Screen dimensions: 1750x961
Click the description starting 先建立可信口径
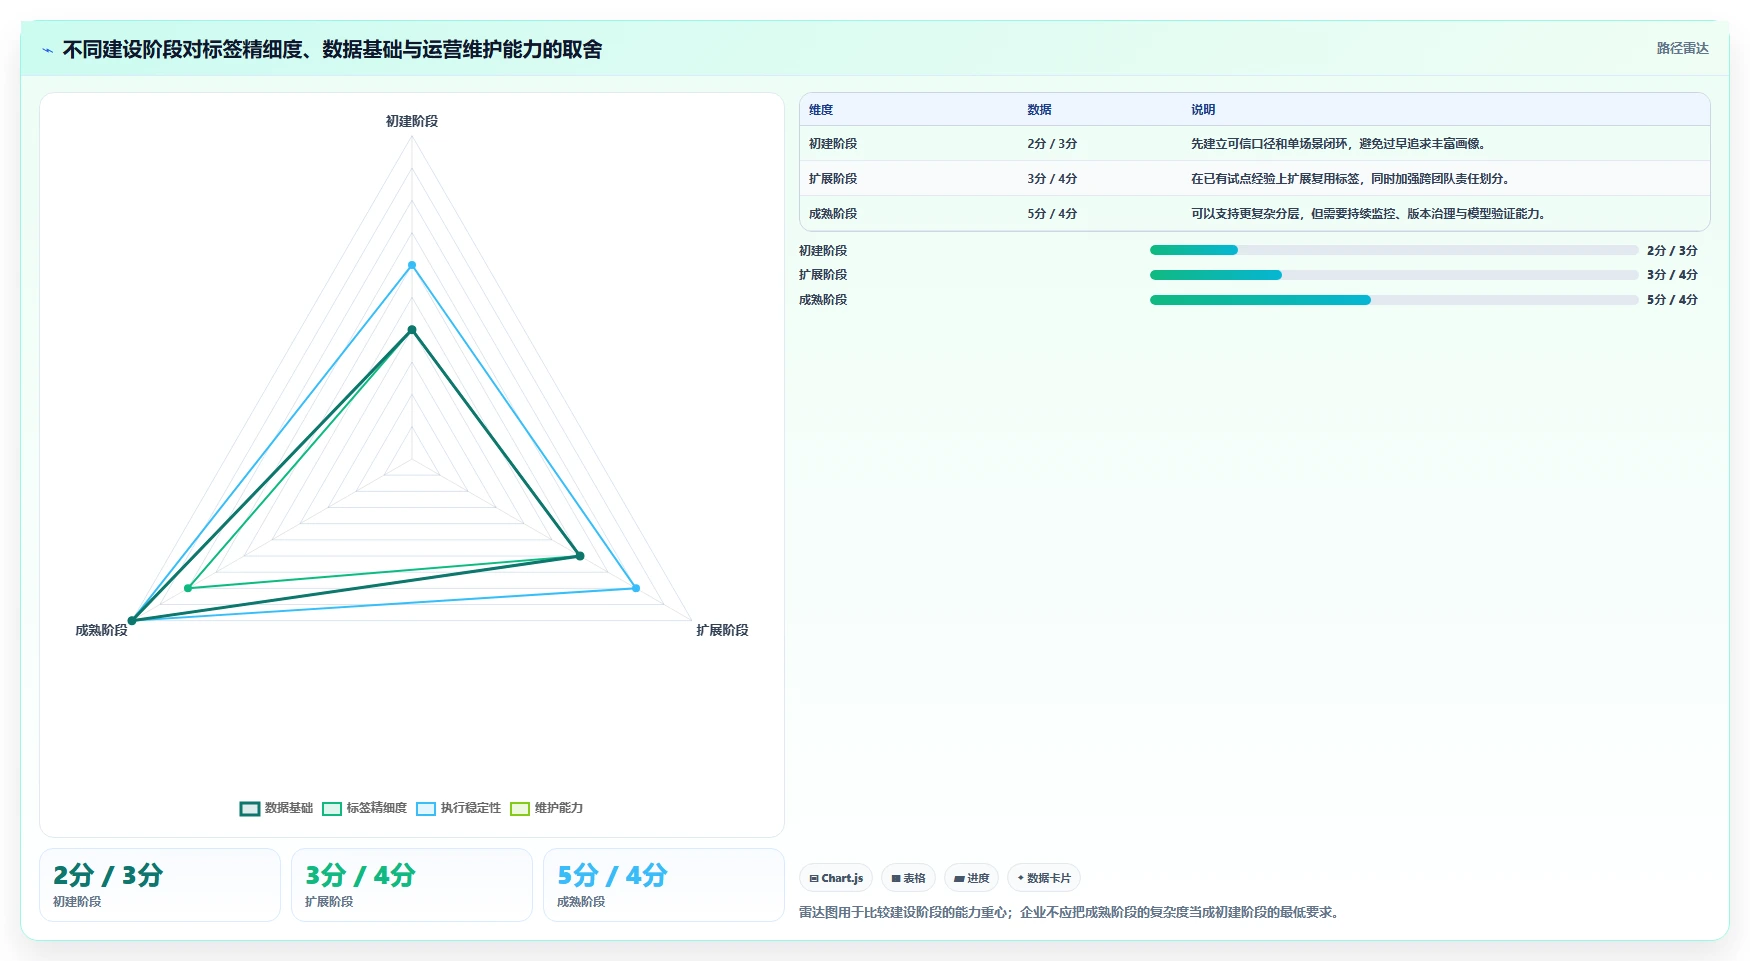coord(1340,144)
